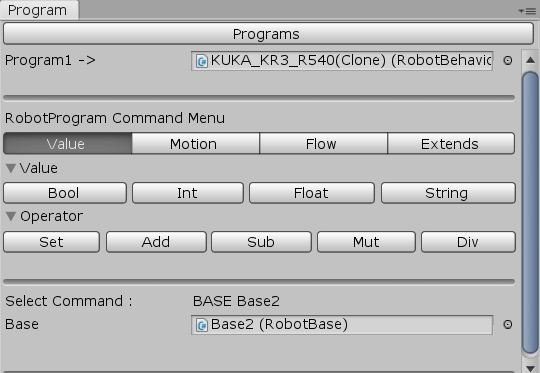Collapse the Value foldout
This screenshot has width=540, height=373.
pyautogui.click(x=11, y=168)
